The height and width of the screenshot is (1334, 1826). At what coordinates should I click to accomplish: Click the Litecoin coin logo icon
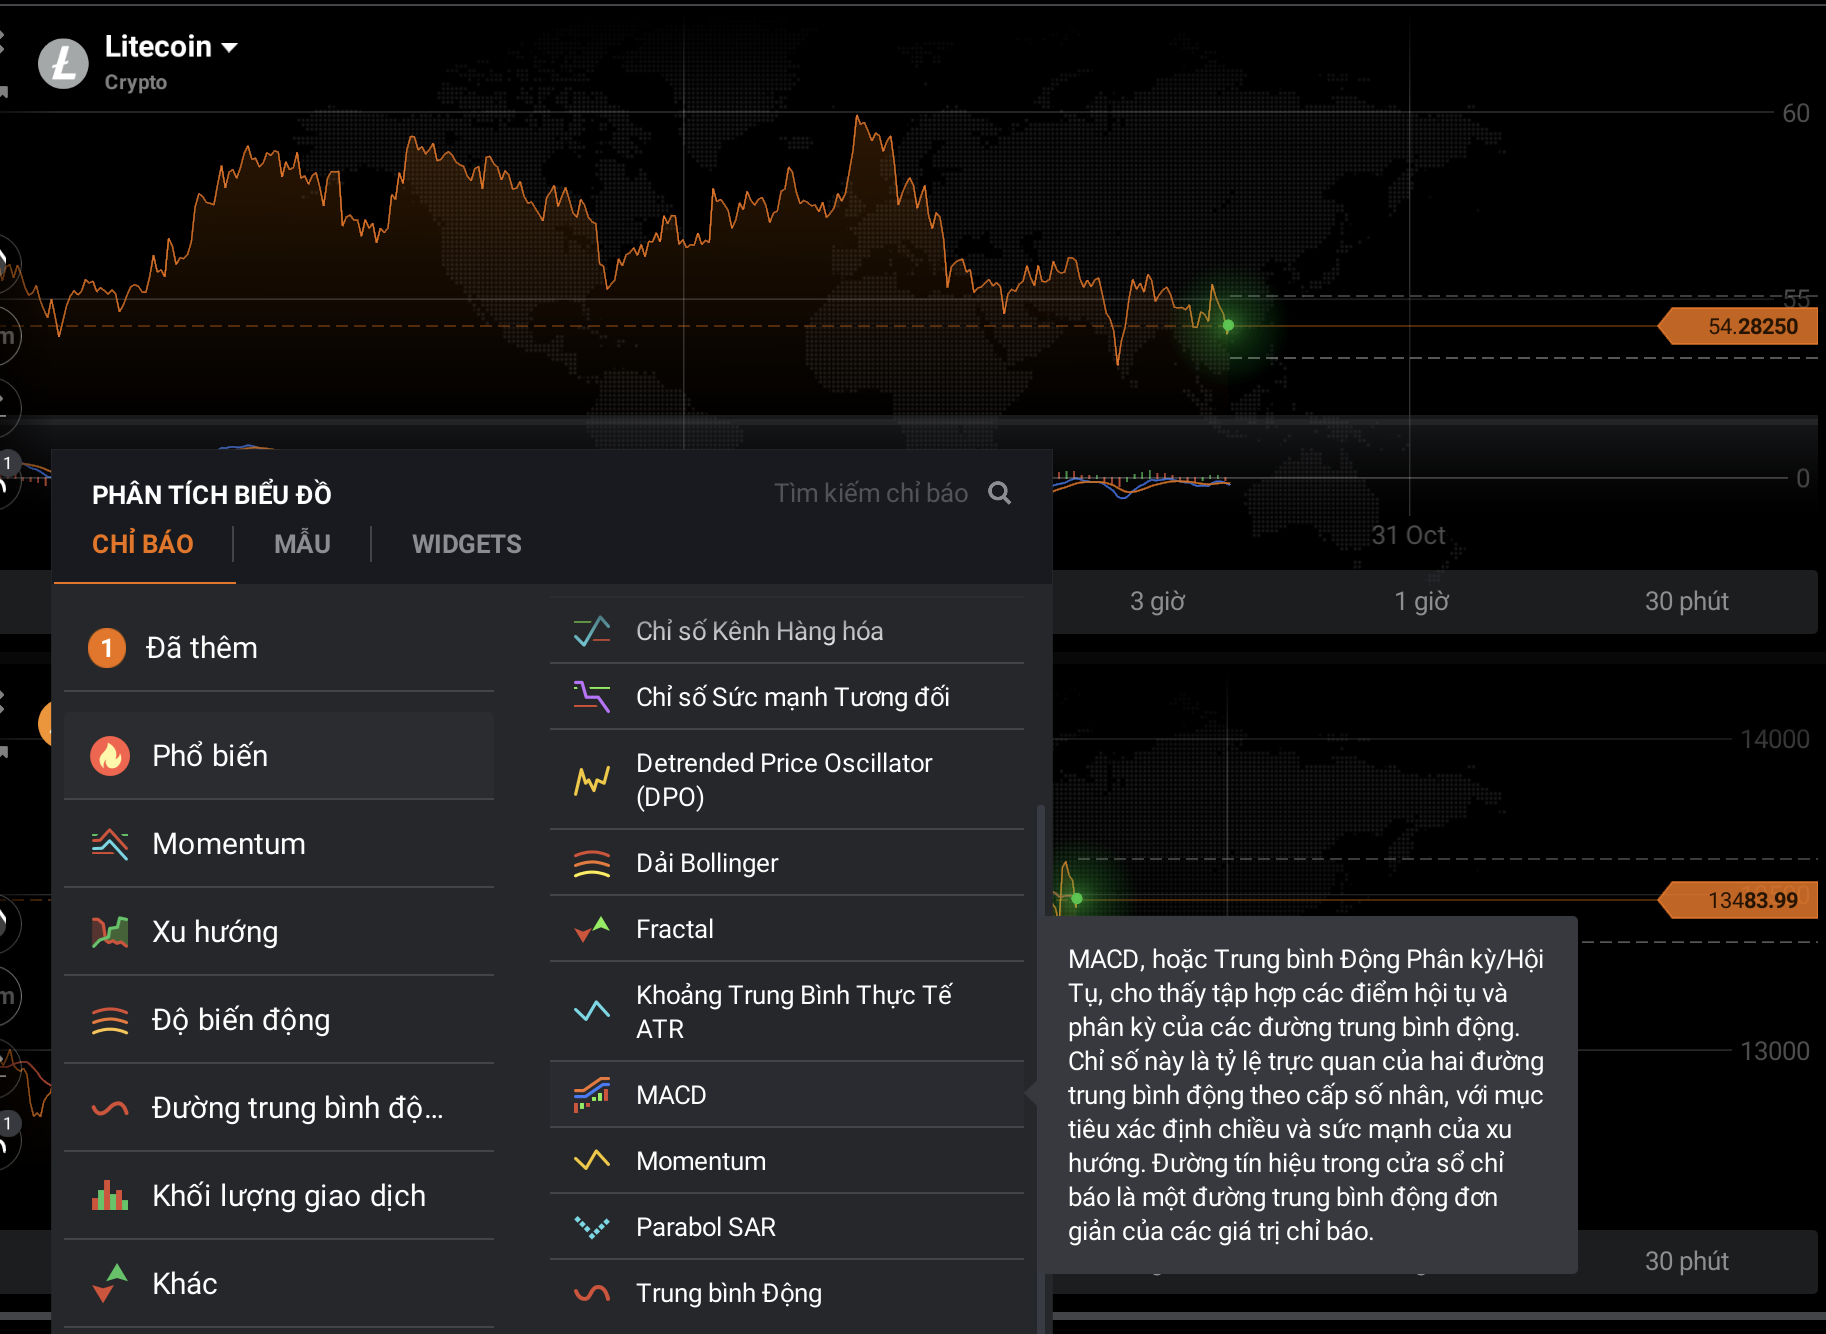coord(63,64)
